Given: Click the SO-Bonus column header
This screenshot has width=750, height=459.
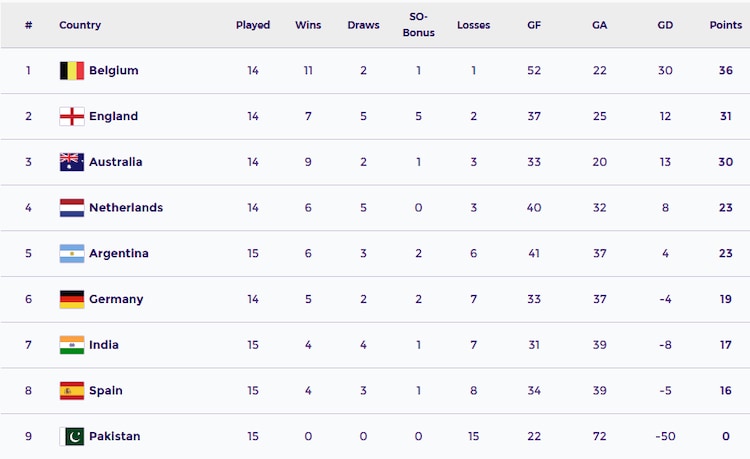Looking at the screenshot, I should pos(419,25).
